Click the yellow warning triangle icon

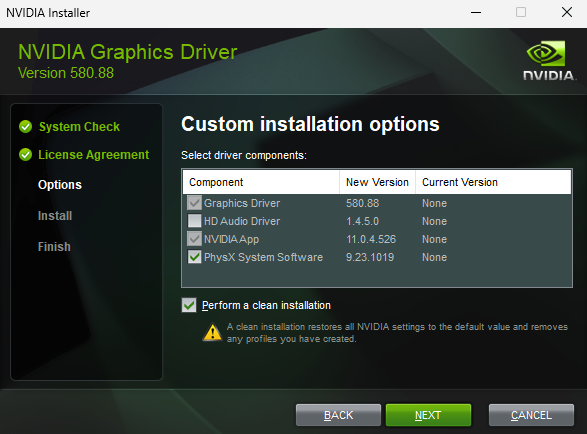(x=213, y=332)
